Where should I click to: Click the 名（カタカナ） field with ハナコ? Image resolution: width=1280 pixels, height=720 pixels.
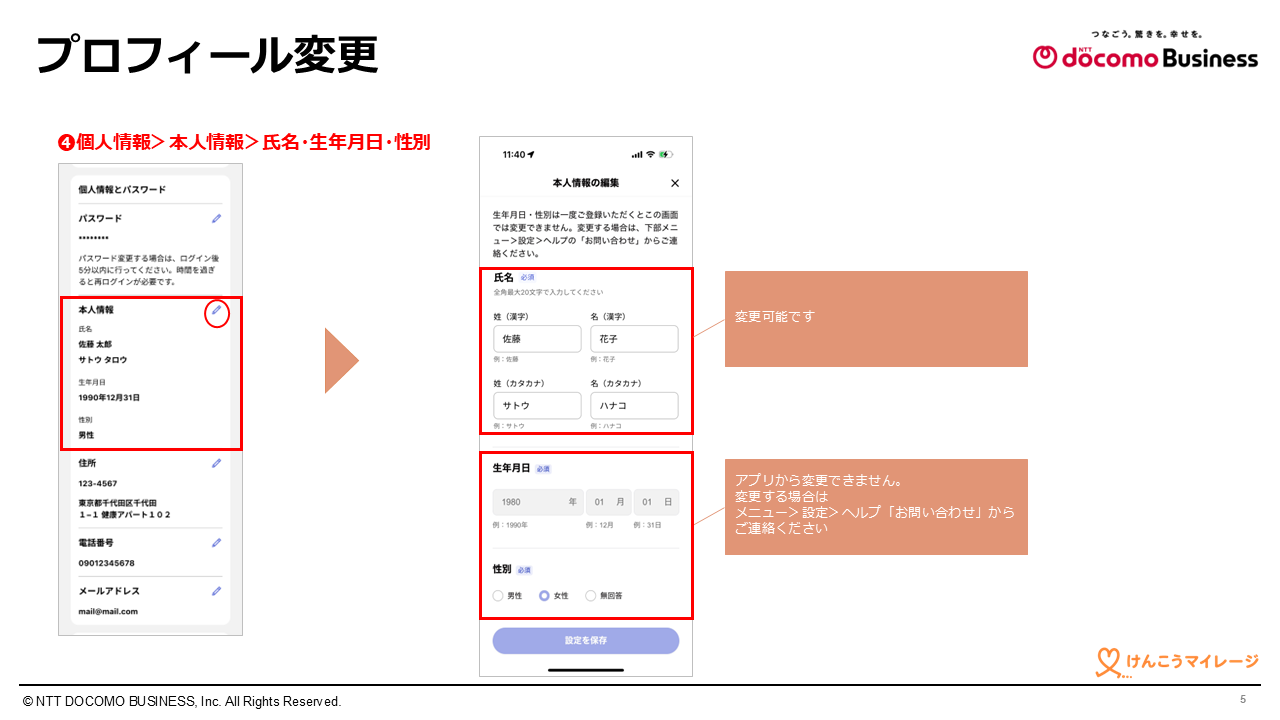(x=634, y=406)
